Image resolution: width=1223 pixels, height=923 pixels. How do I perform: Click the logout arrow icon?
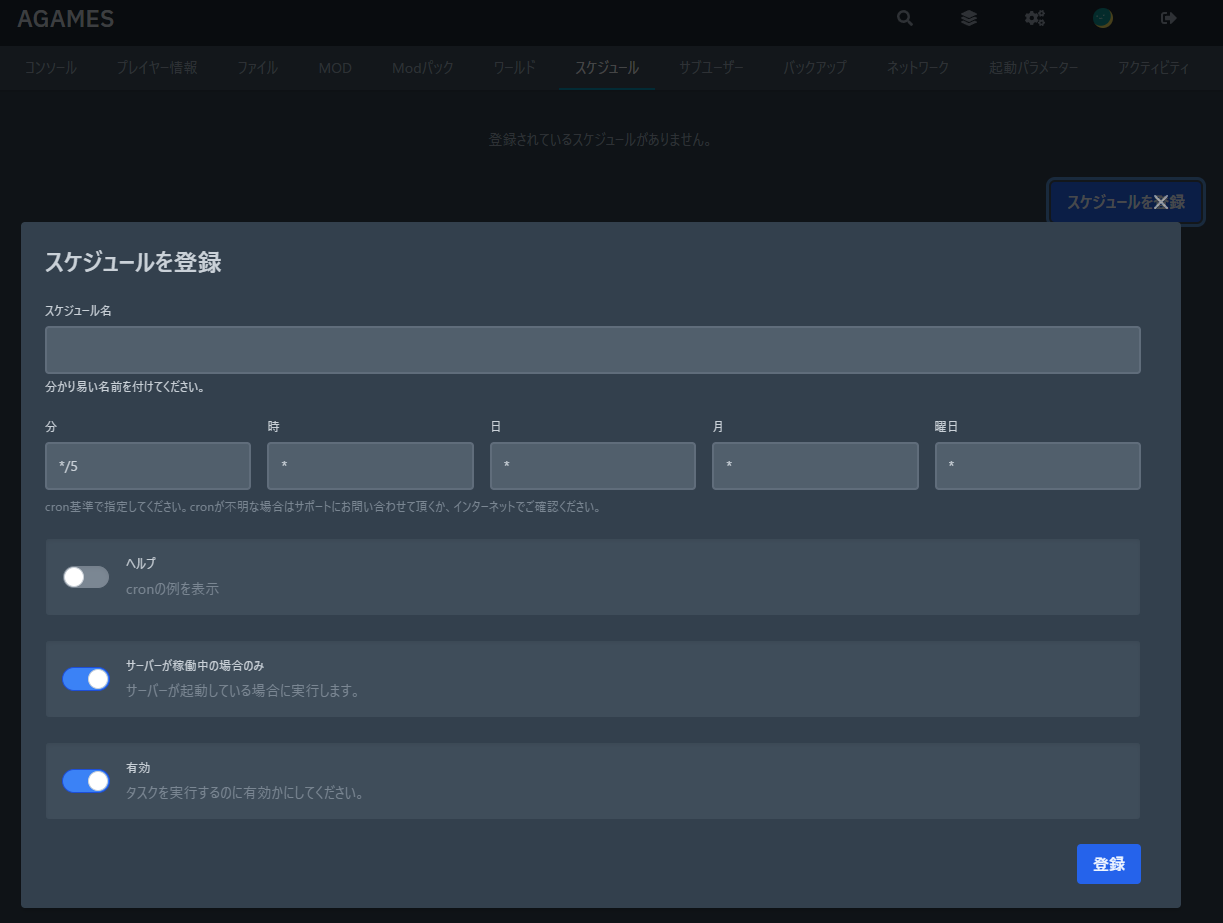1168,18
